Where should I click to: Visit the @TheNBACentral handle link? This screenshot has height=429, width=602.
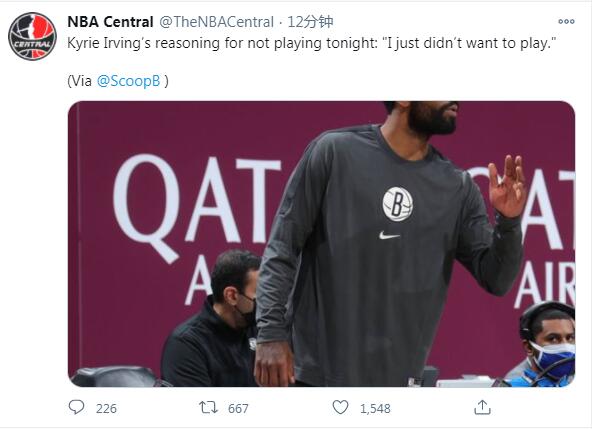pyautogui.click(x=213, y=21)
